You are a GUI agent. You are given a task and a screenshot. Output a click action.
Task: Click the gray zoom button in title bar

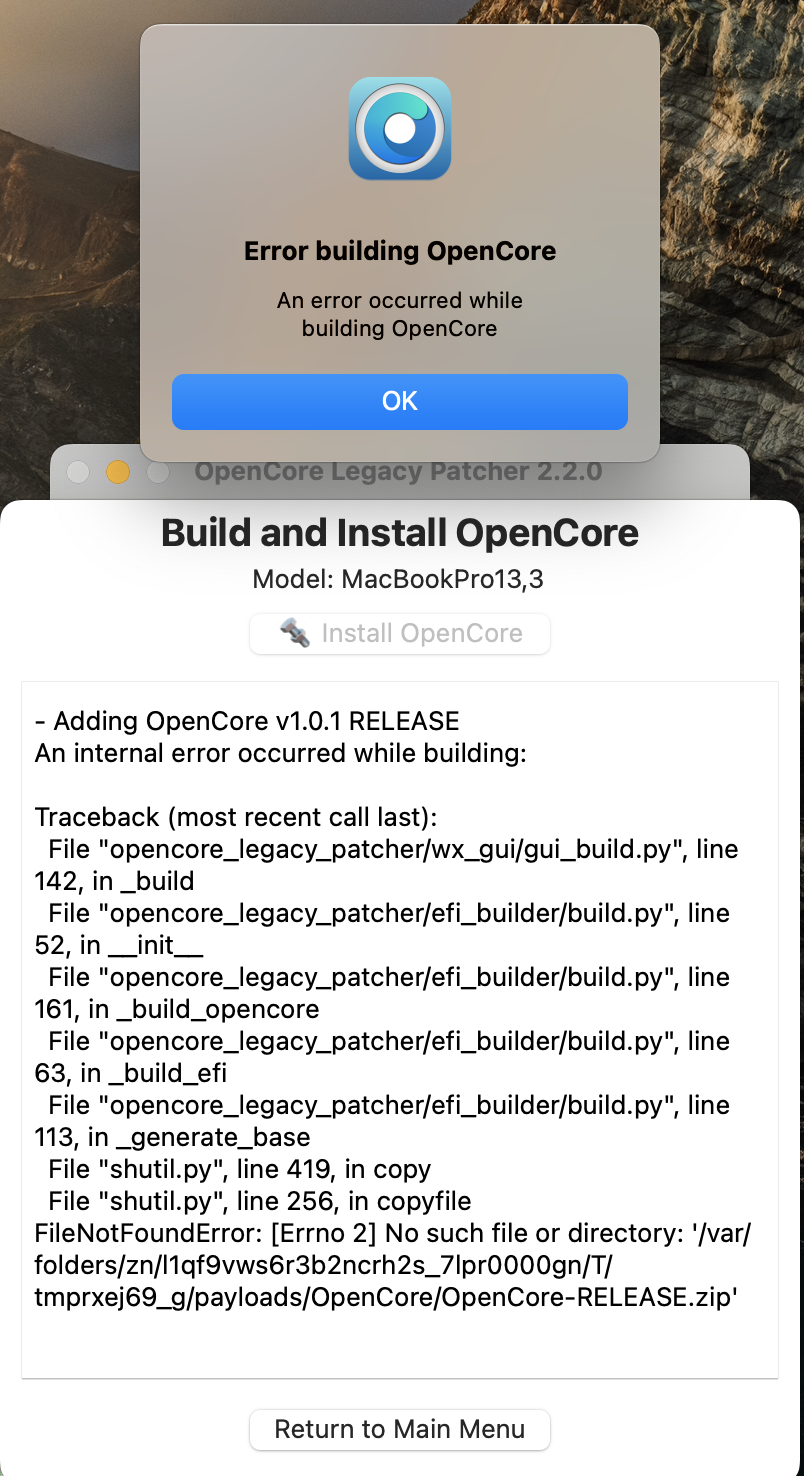tap(158, 472)
